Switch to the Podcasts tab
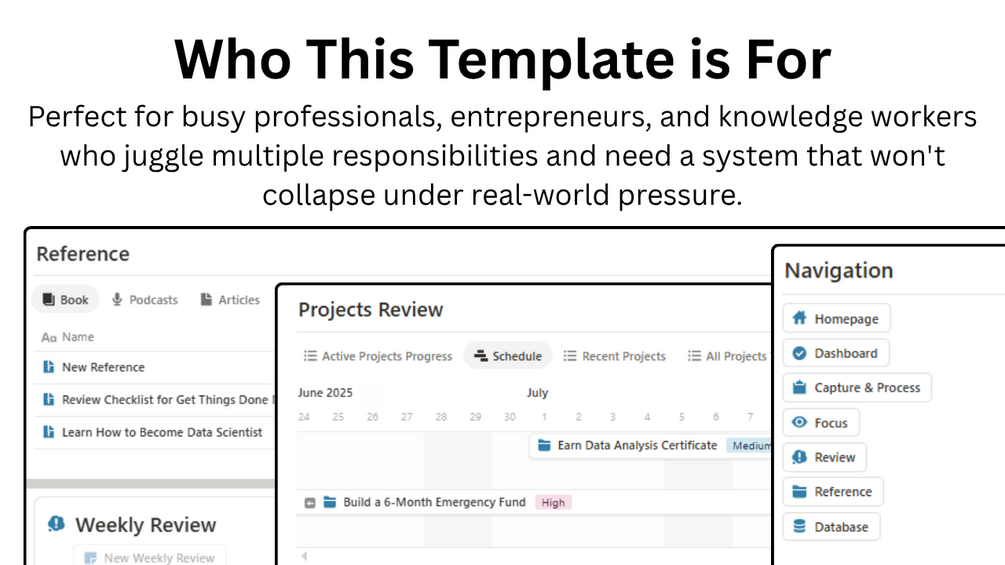This screenshot has height=565, width=1005. (x=144, y=300)
